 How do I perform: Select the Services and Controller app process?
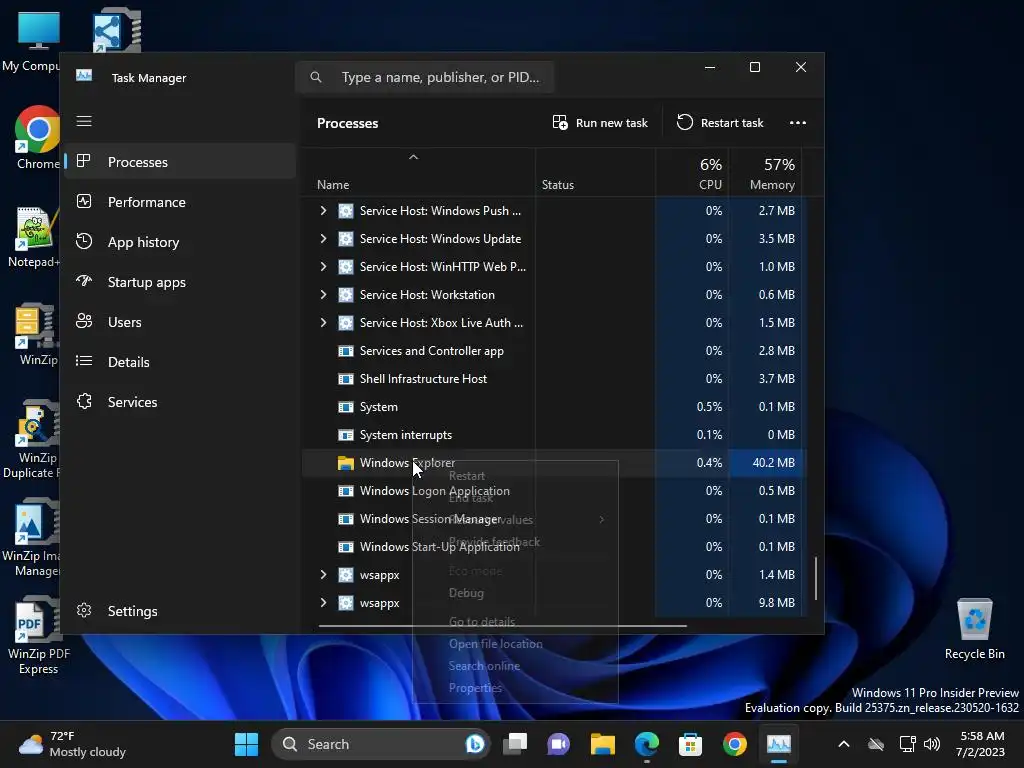[x=552, y=351]
